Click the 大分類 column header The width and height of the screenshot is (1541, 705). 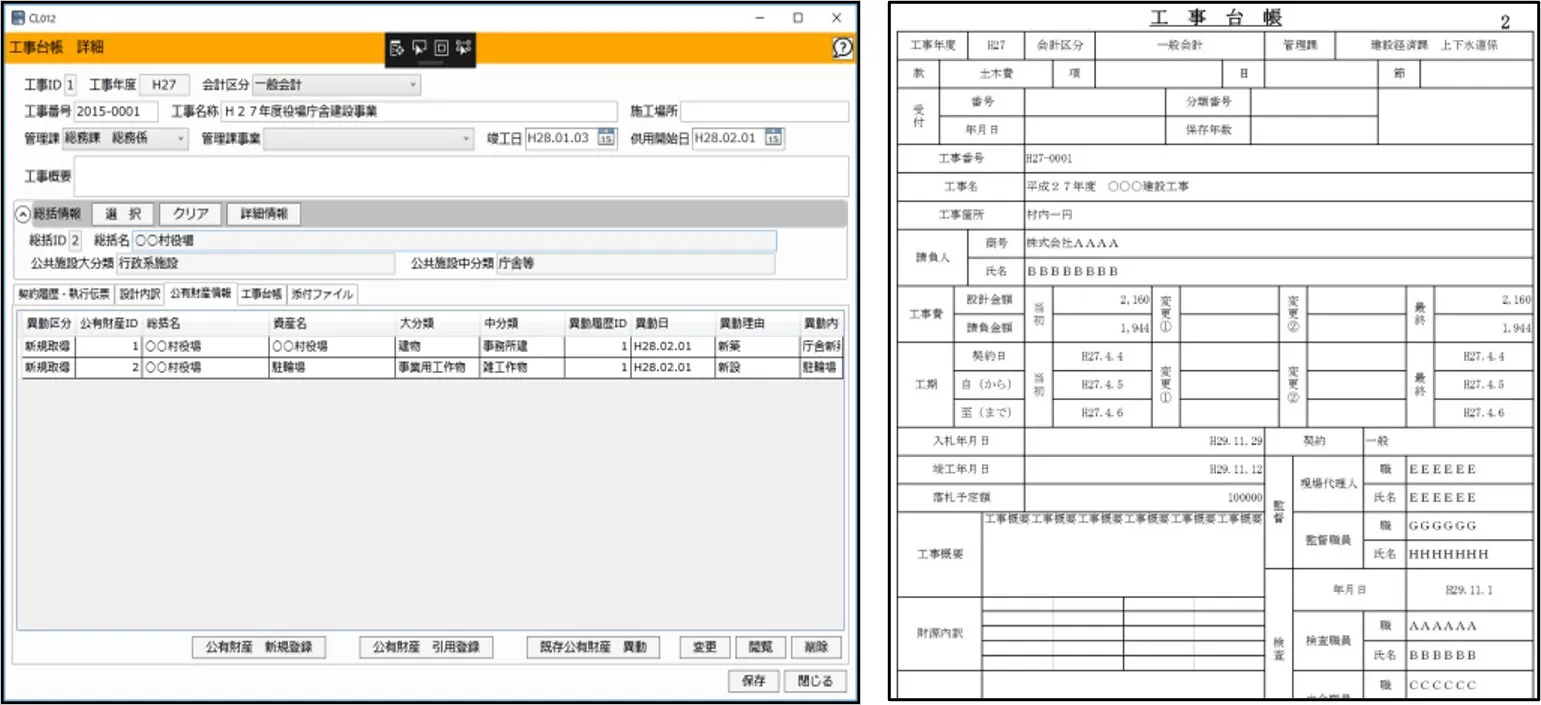tap(438, 324)
